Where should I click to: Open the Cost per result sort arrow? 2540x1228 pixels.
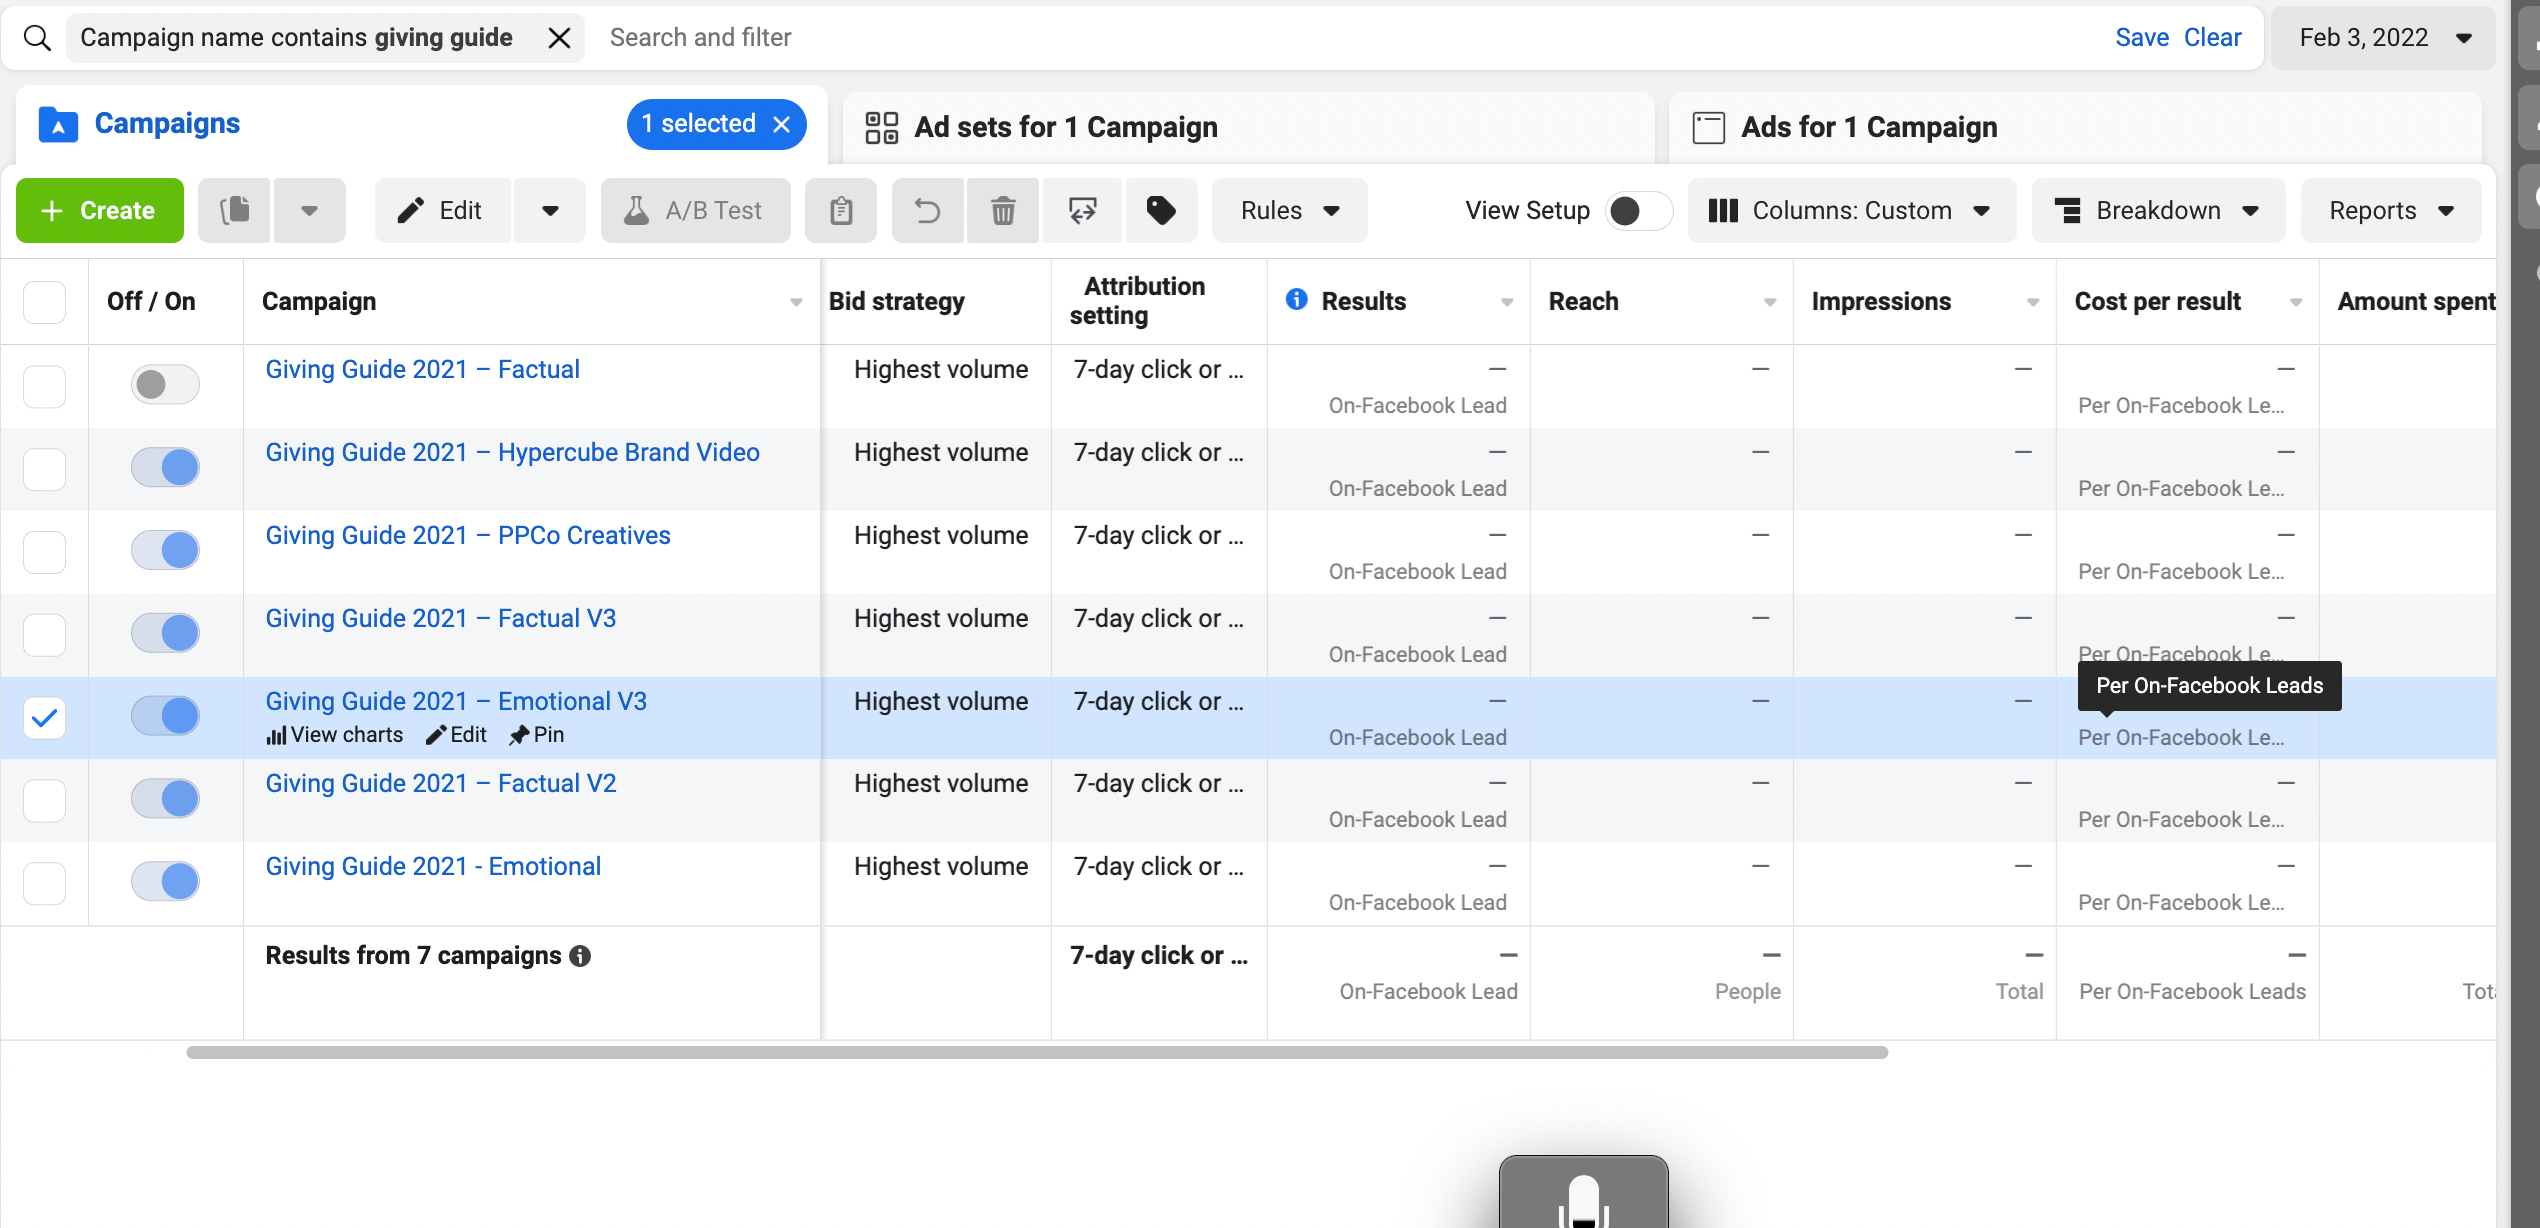tap(2296, 302)
